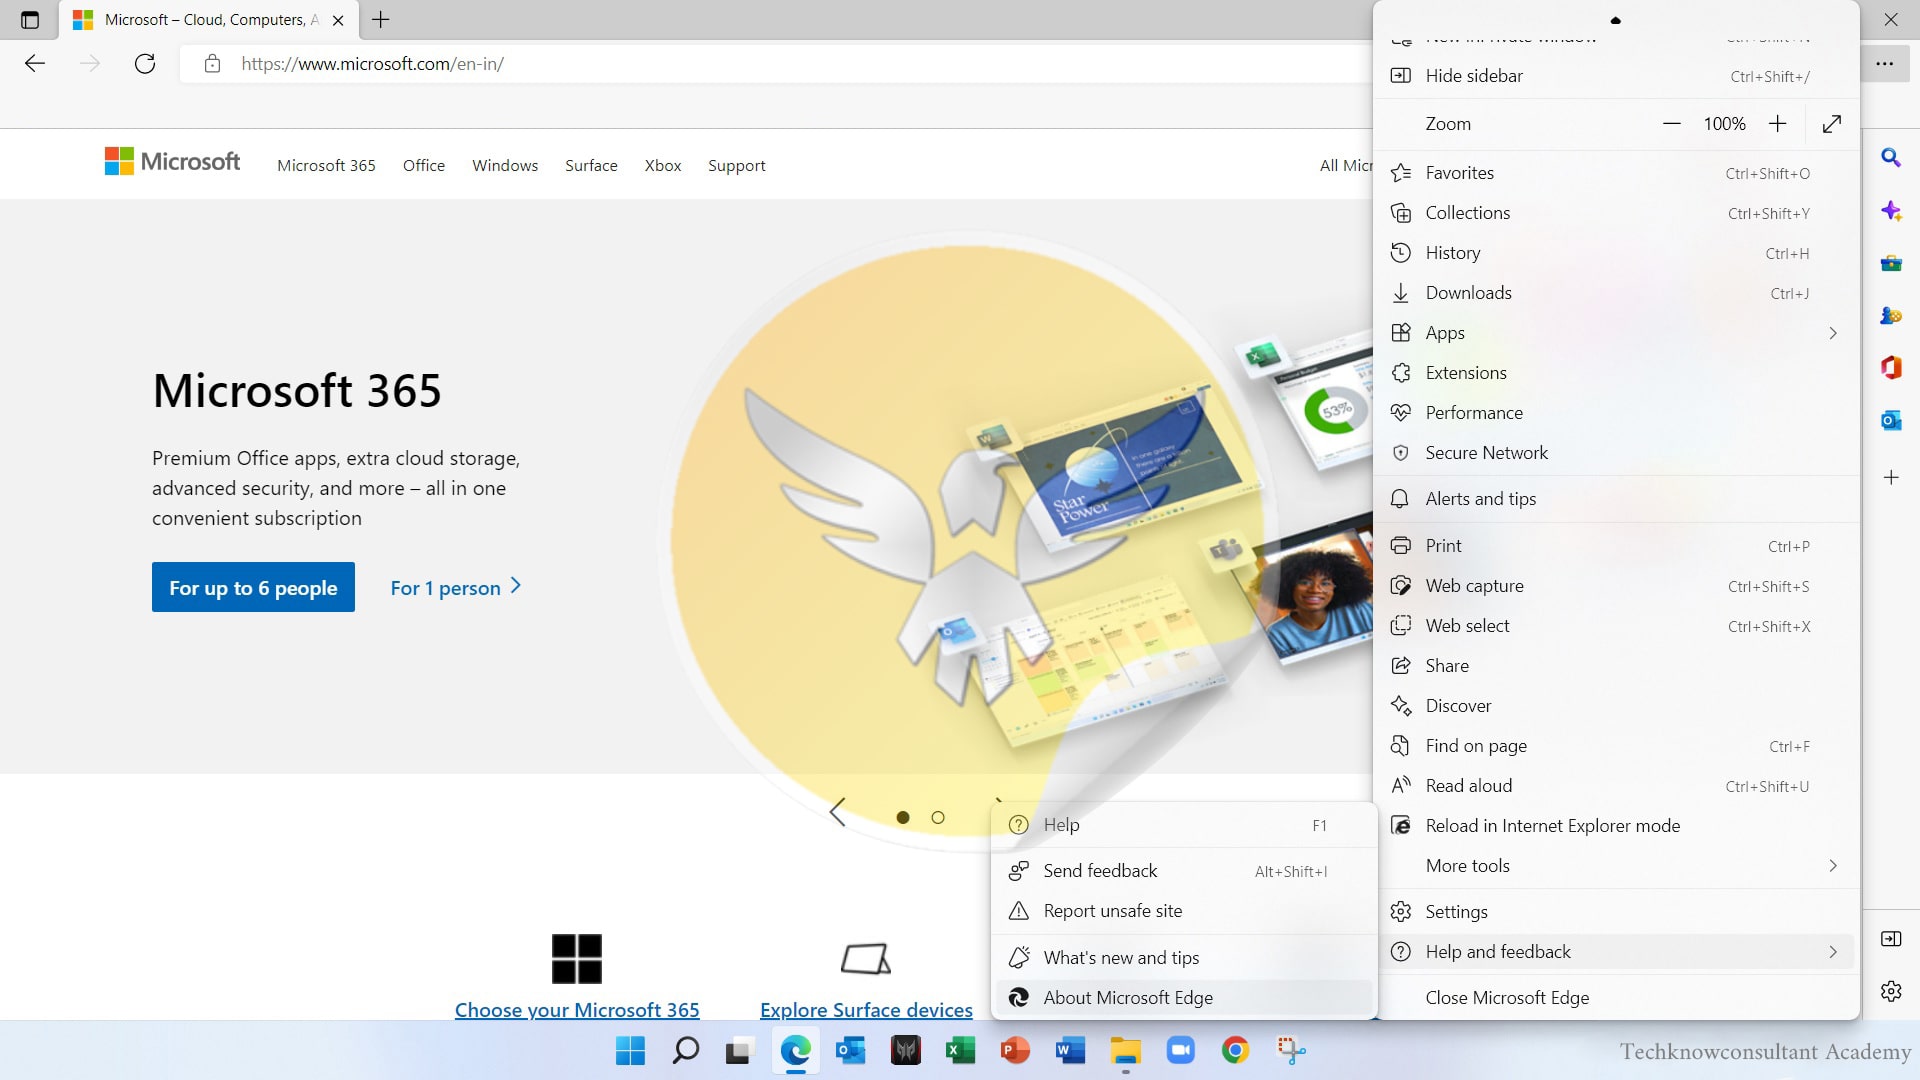This screenshot has width=1920, height=1080.
Task: Open Zoom app from taskbar
Action: [1180, 1050]
